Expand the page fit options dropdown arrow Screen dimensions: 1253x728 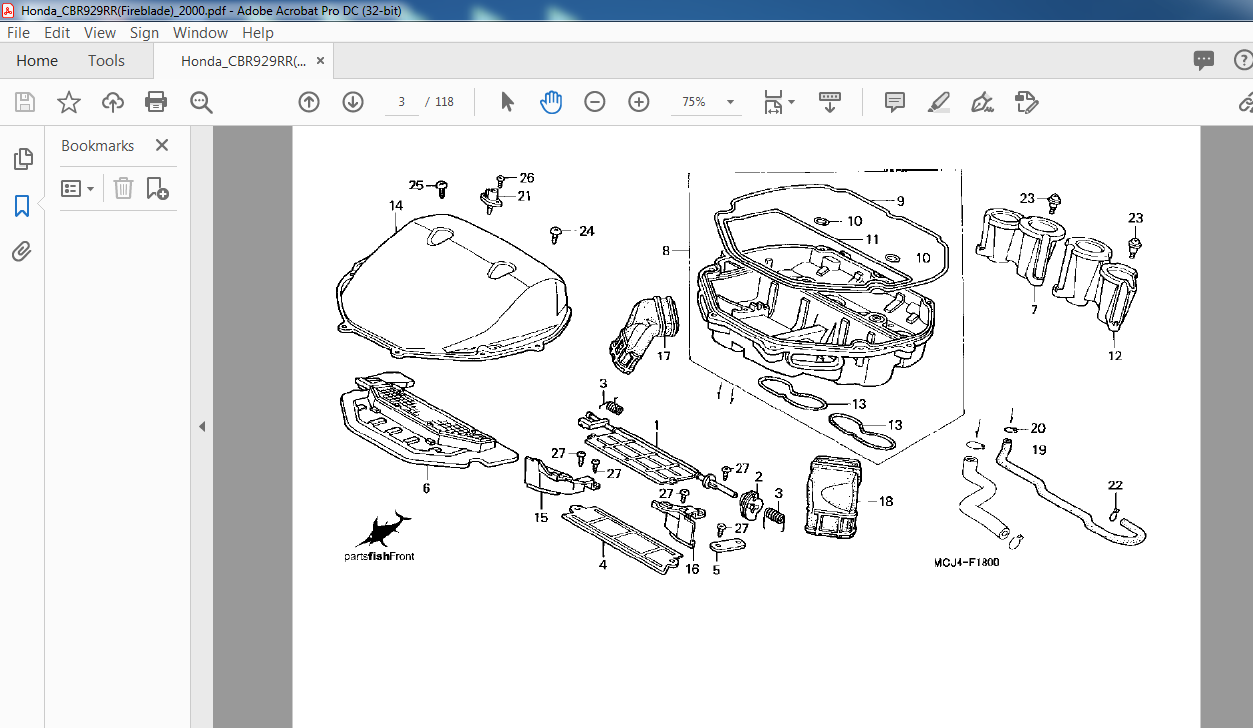[792, 102]
